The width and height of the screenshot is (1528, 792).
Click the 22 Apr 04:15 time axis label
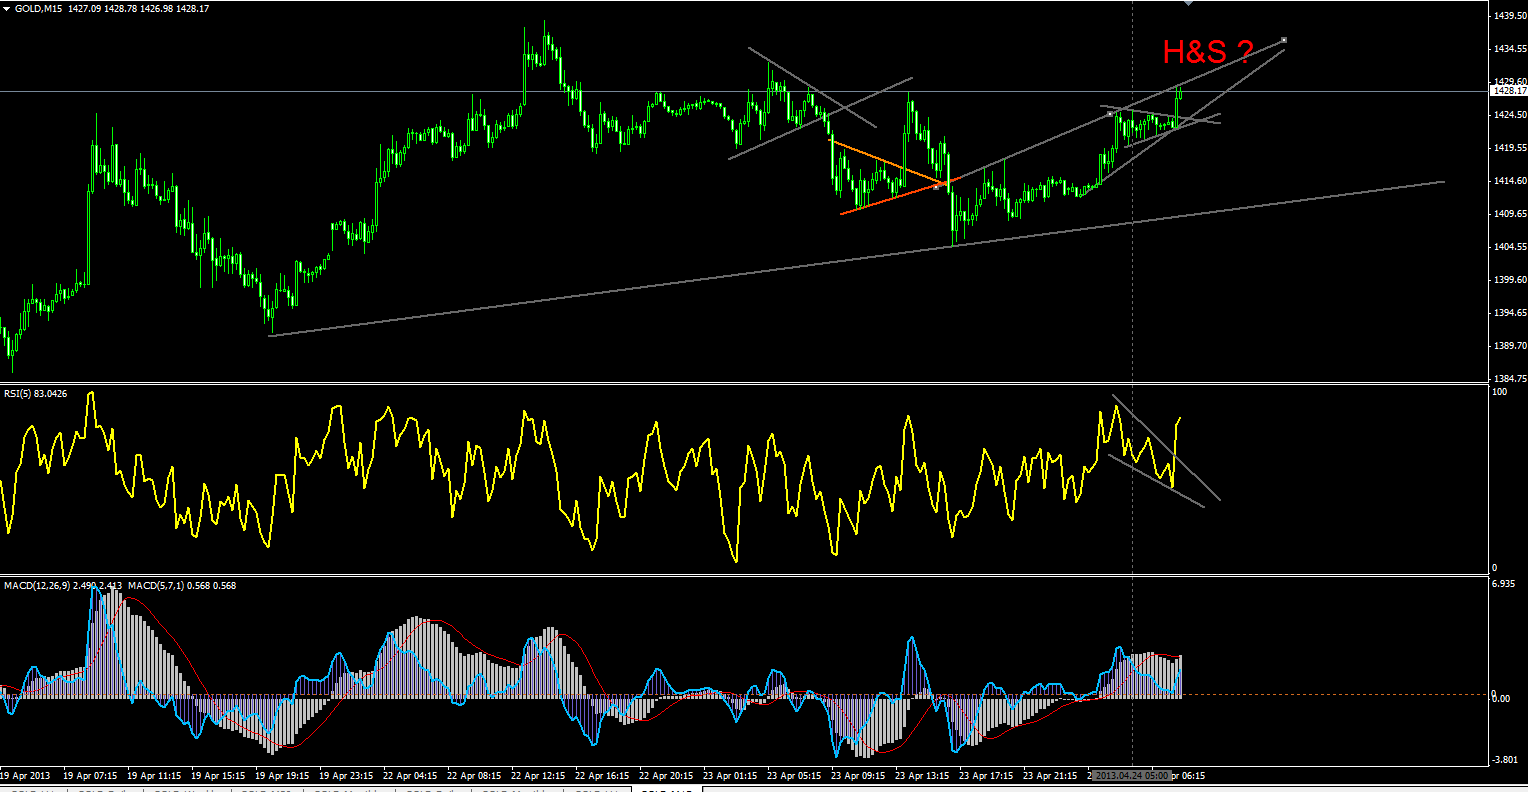click(x=410, y=776)
